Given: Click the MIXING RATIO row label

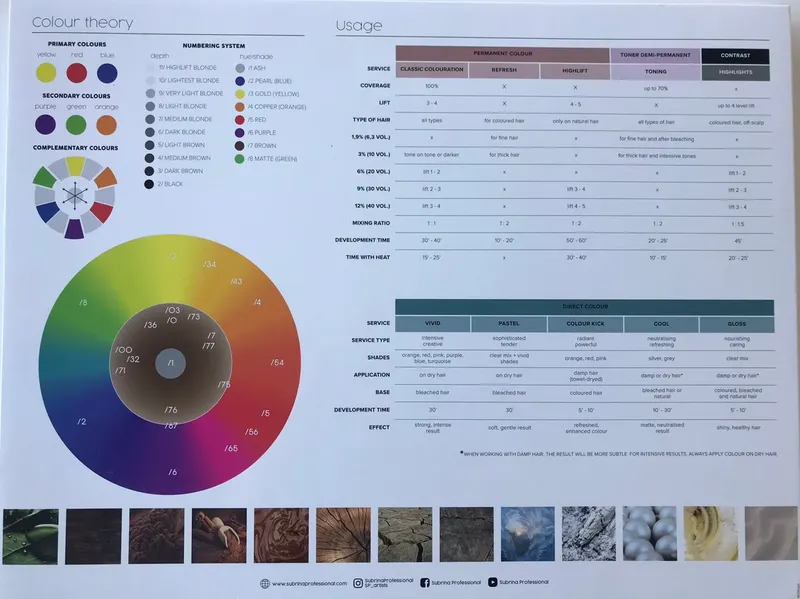Looking at the screenshot, I should click(371, 223).
